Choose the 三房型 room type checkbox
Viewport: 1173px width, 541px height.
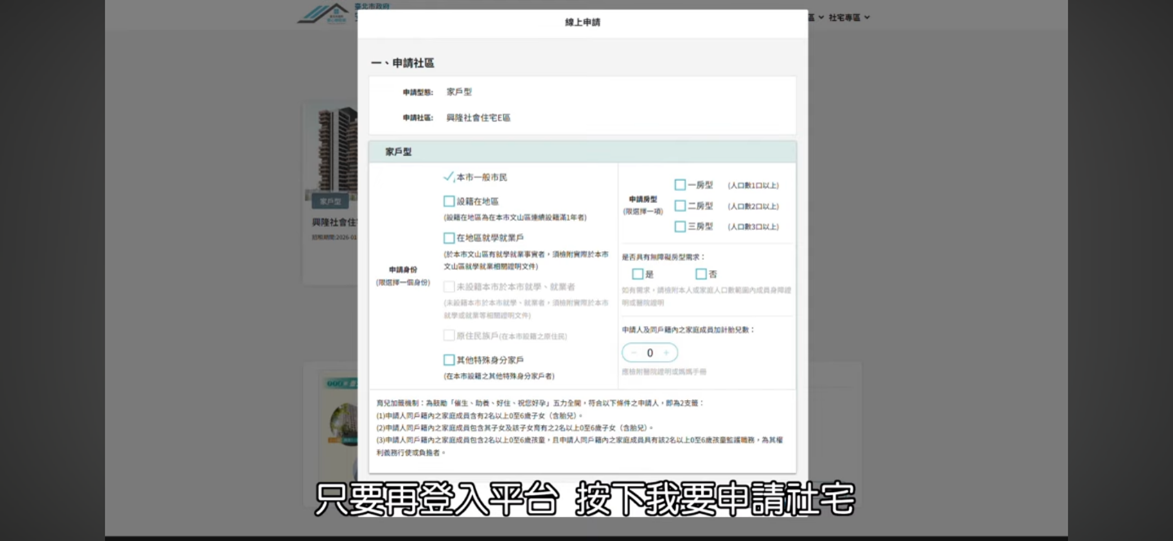click(680, 227)
